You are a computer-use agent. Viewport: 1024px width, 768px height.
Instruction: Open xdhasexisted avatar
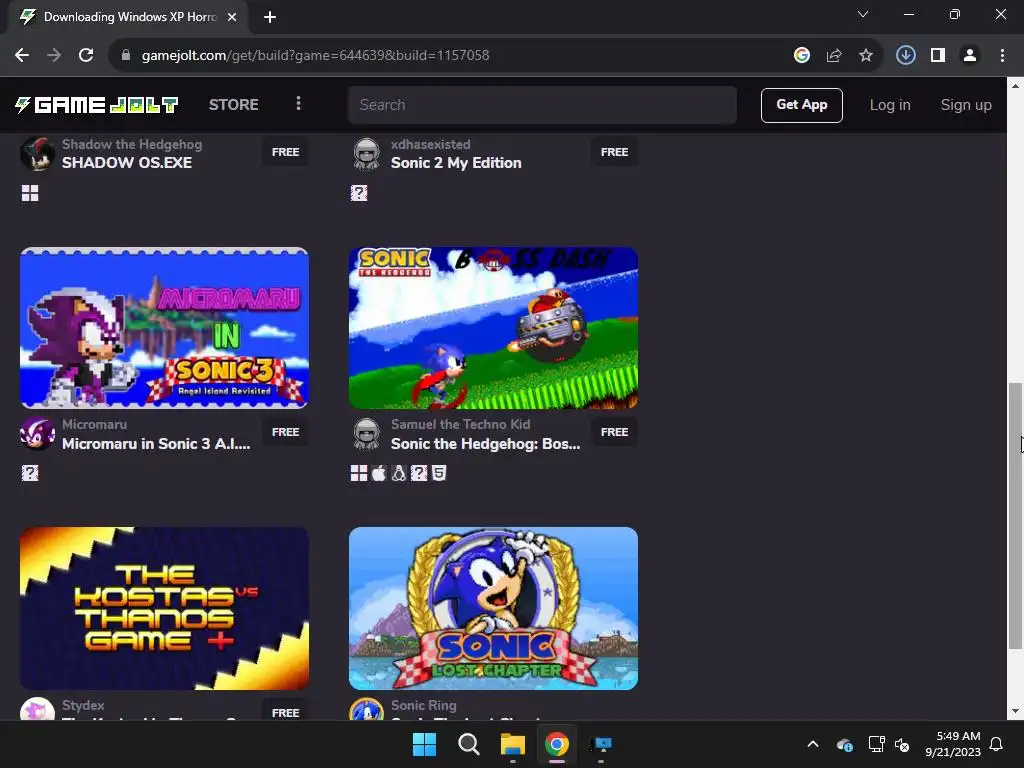tap(366, 153)
